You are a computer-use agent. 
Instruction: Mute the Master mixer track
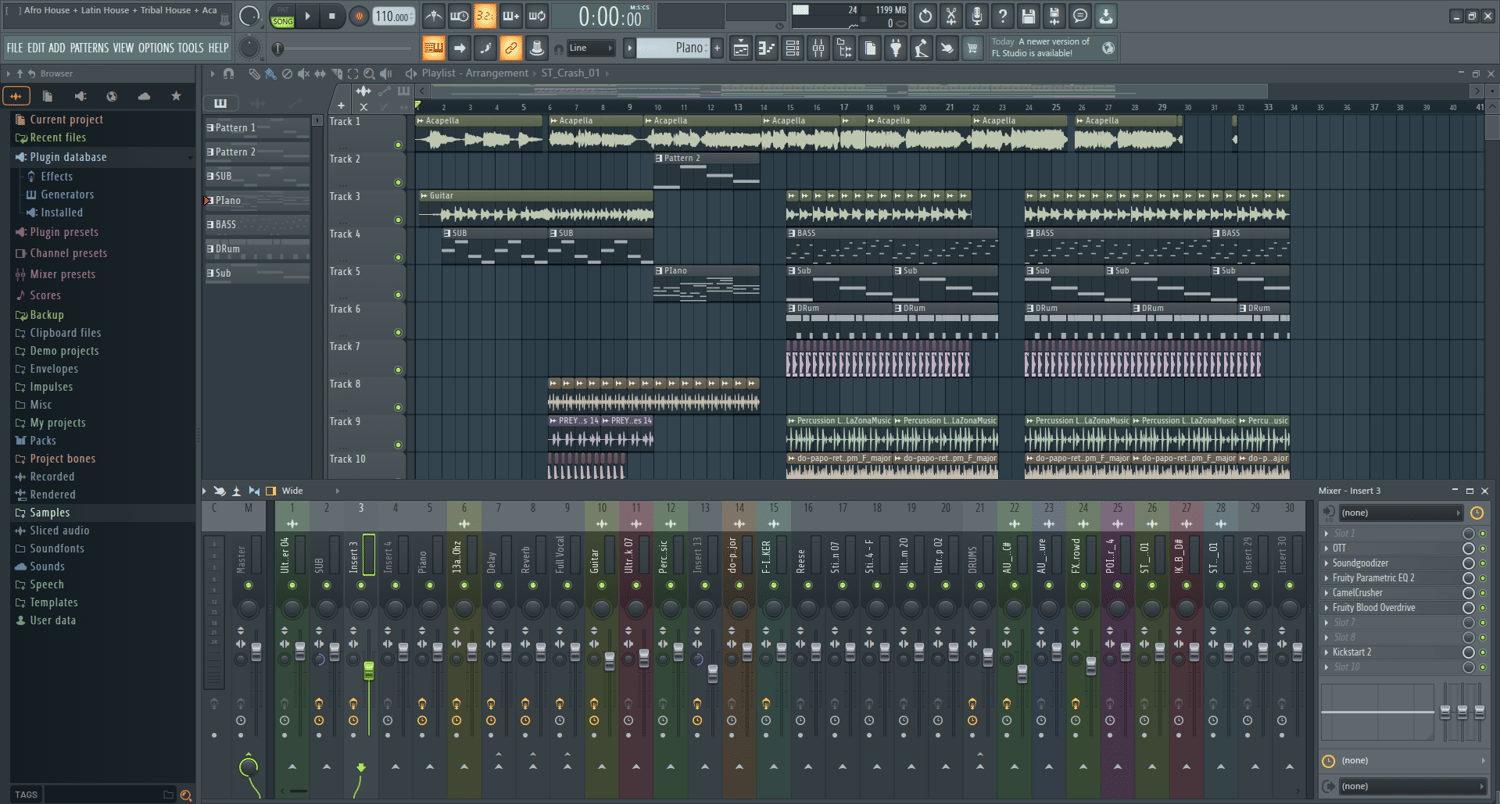pyautogui.click(x=249, y=585)
